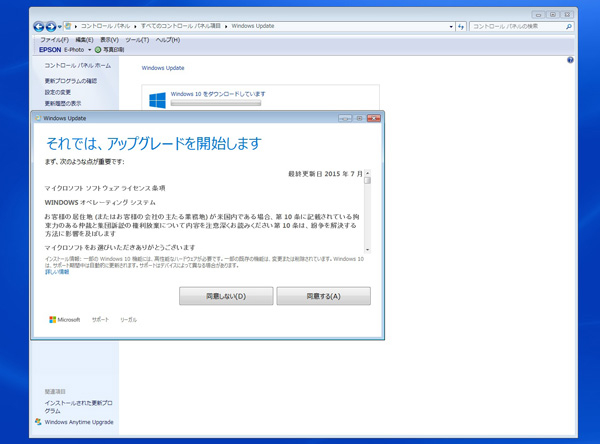Click 更新プログラムの確認 in sidebar
The width and height of the screenshot is (600, 444).
coord(71,81)
